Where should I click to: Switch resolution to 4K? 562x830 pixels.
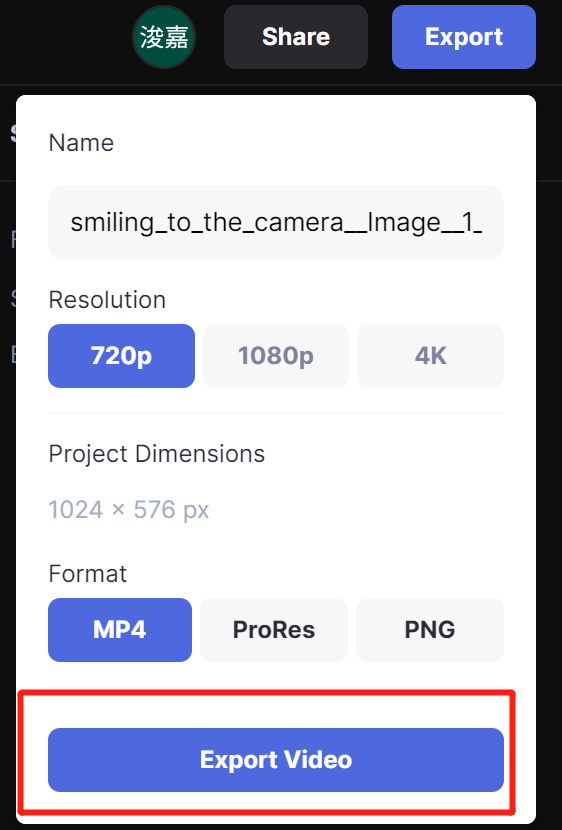[430, 356]
